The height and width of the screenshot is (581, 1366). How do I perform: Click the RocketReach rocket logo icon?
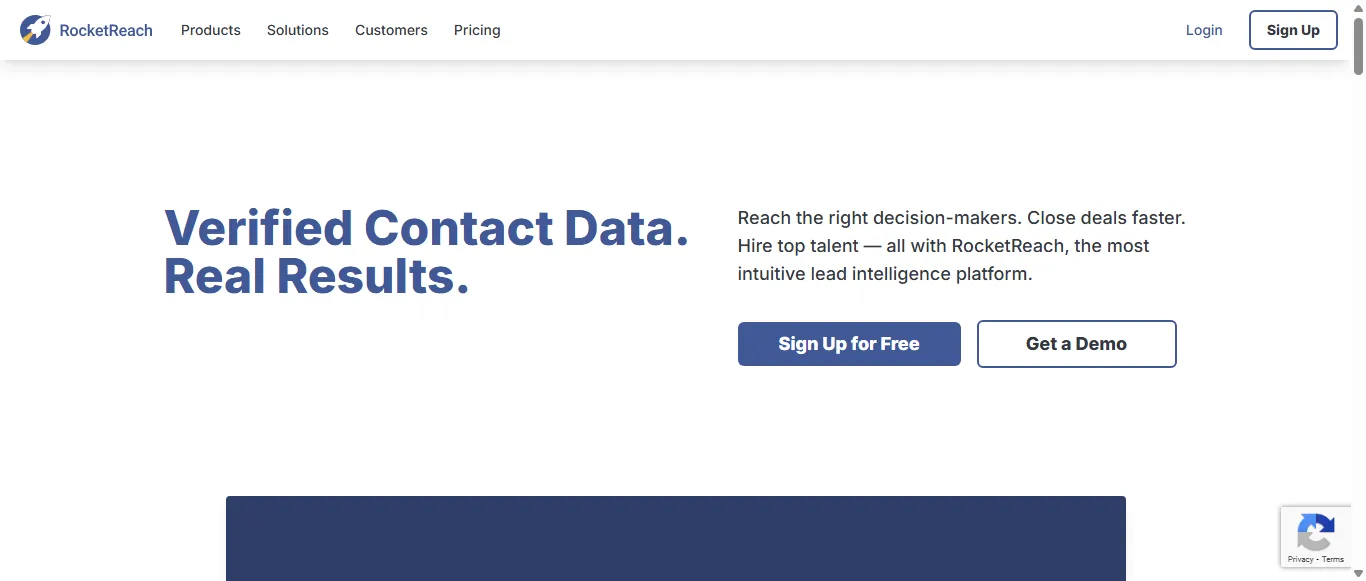[x=35, y=30]
